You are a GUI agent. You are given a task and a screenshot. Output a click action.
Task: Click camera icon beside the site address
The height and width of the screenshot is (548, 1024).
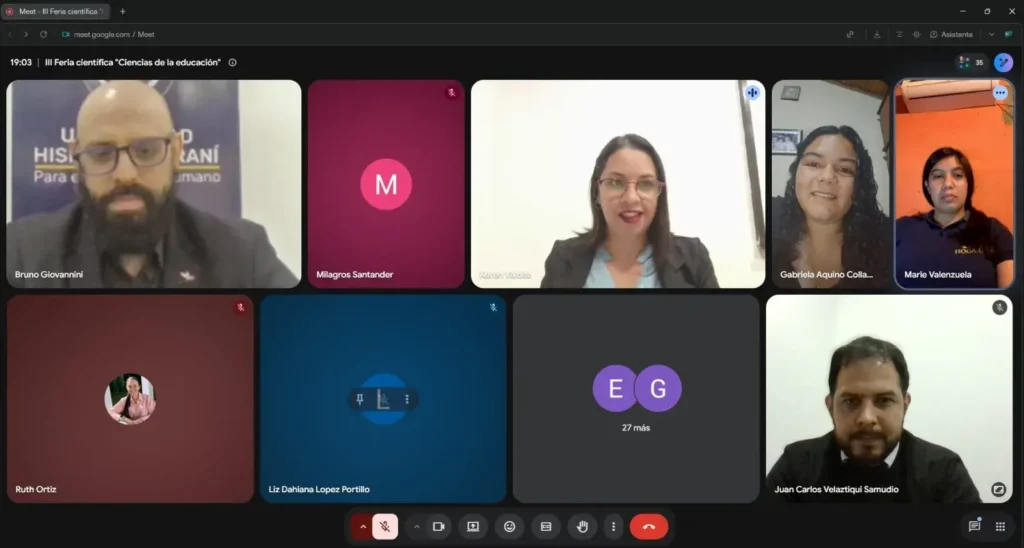(66, 35)
